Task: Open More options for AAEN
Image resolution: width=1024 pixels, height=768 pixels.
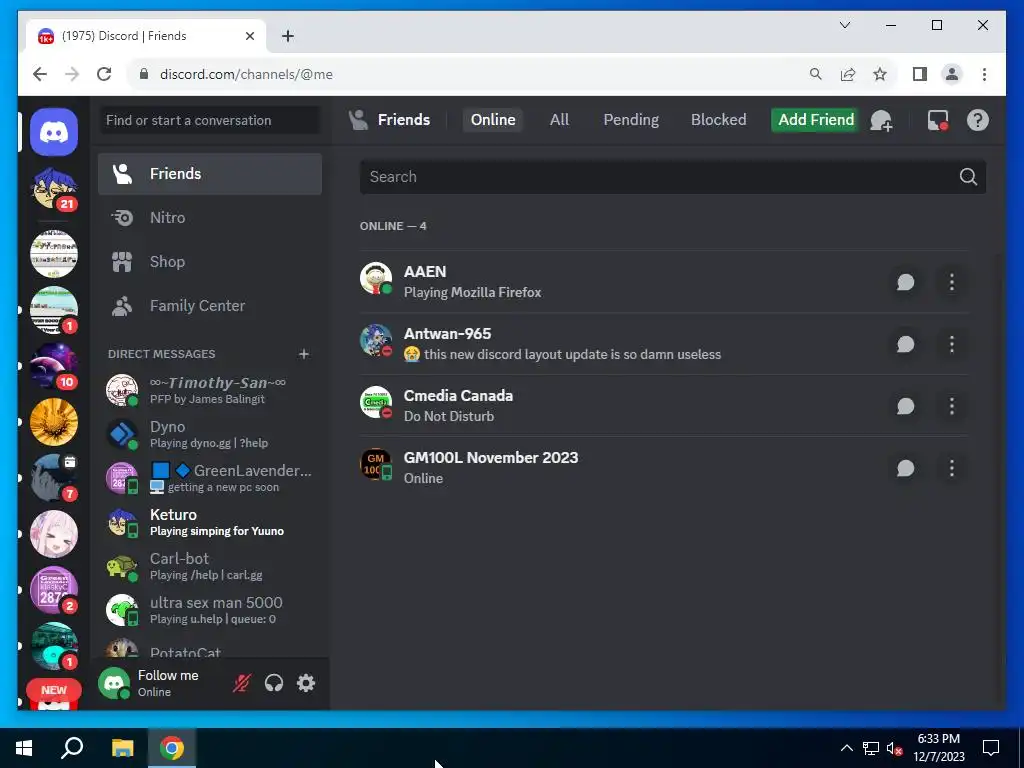Action: coord(952,282)
